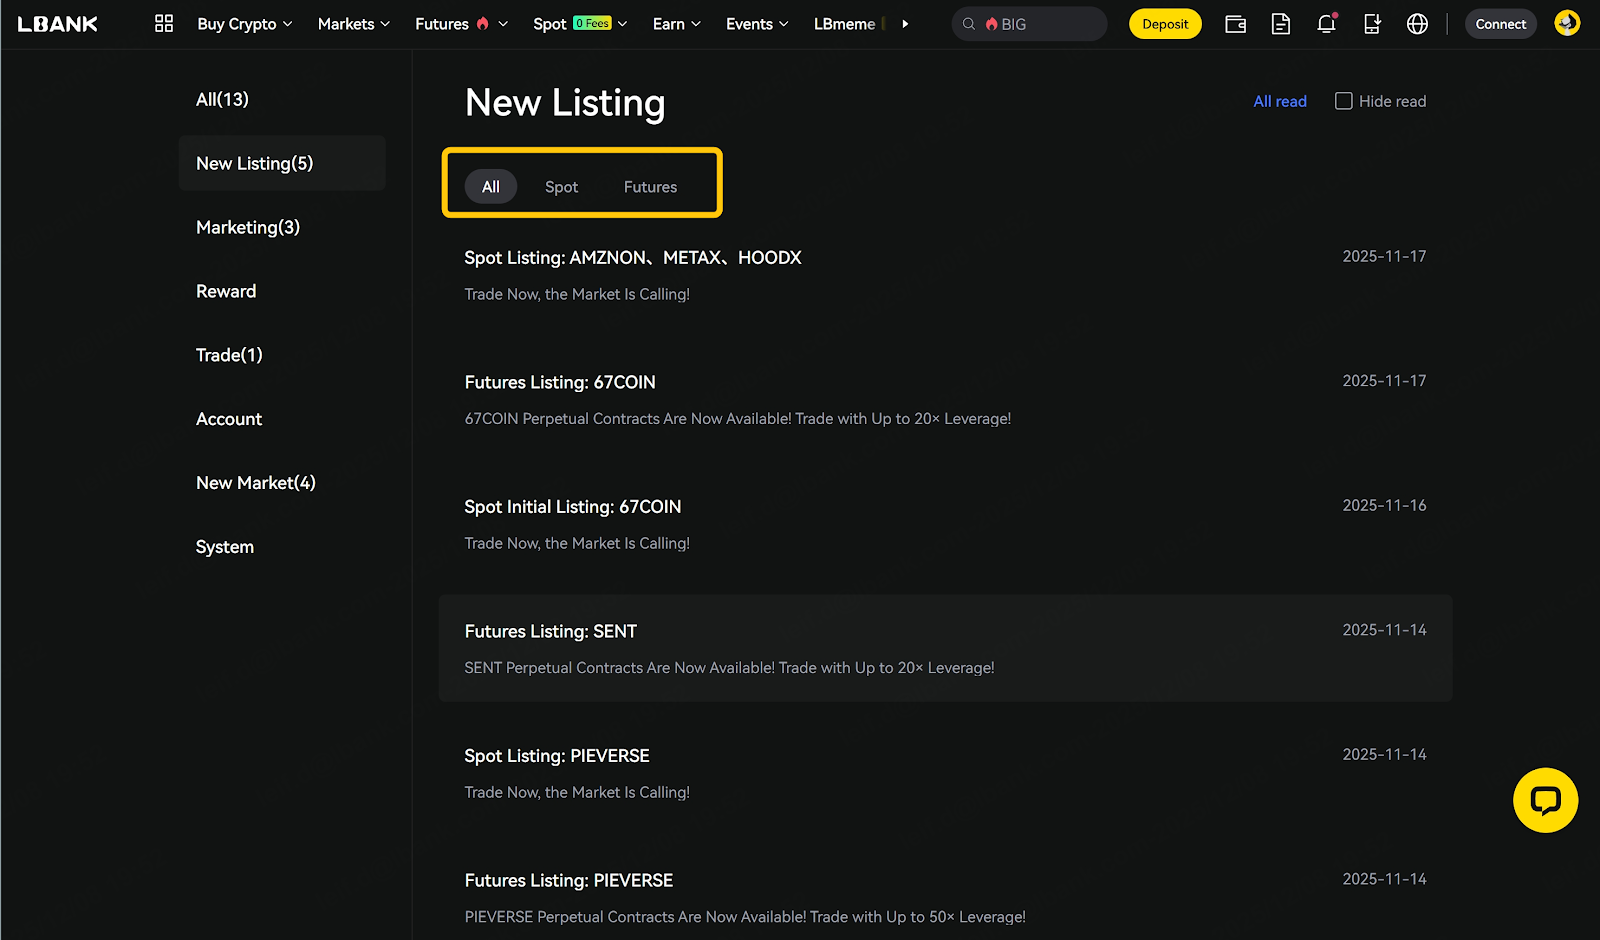Switch to the Futures filter tab
Image resolution: width=1600 pixels, height=940 pixels.
[650, 187]
